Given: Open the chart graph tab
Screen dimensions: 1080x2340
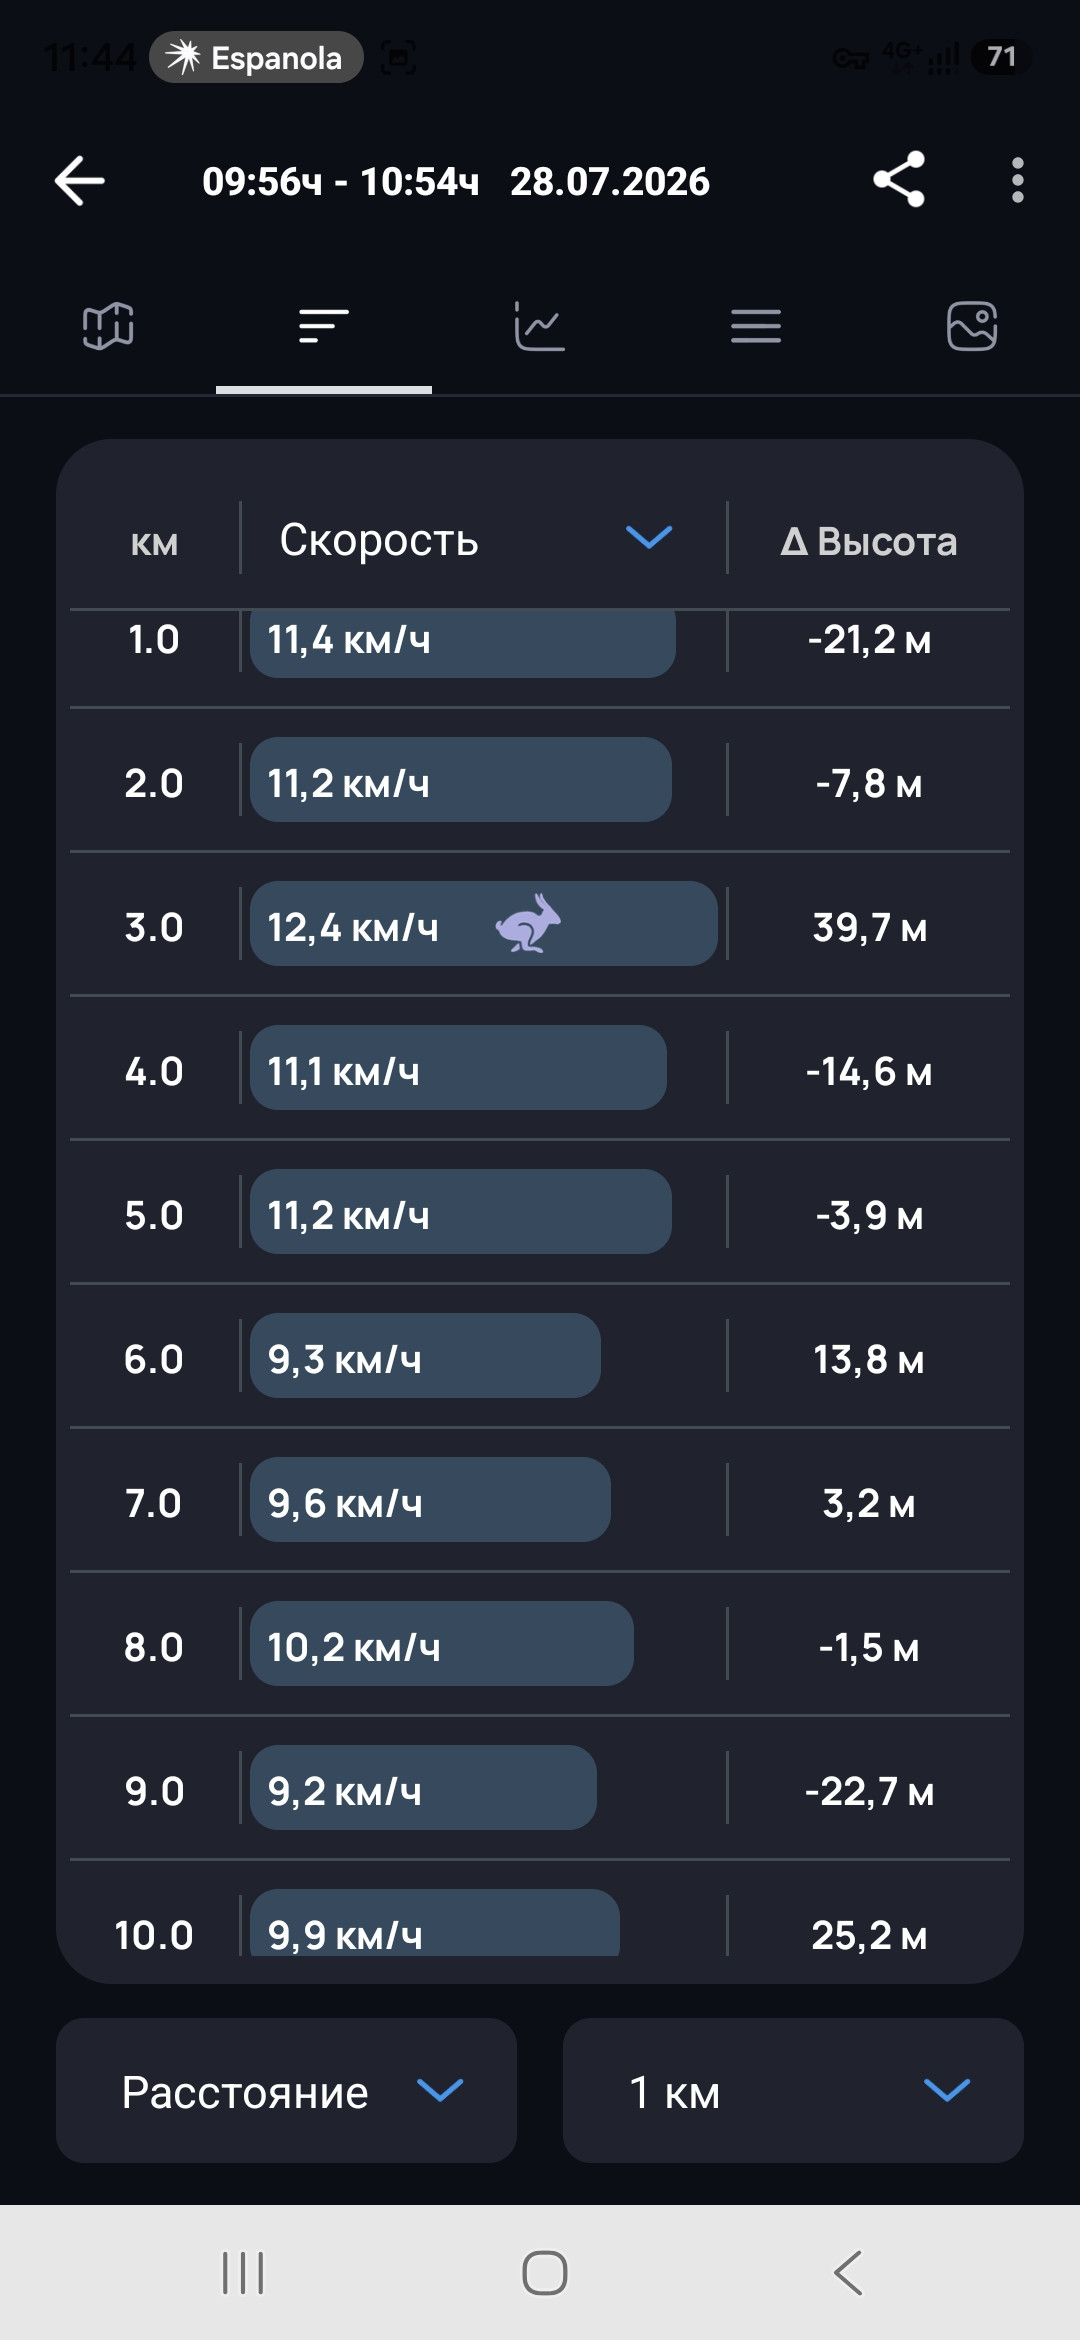Looking at the screenshot, I should [x=540, y=326].
